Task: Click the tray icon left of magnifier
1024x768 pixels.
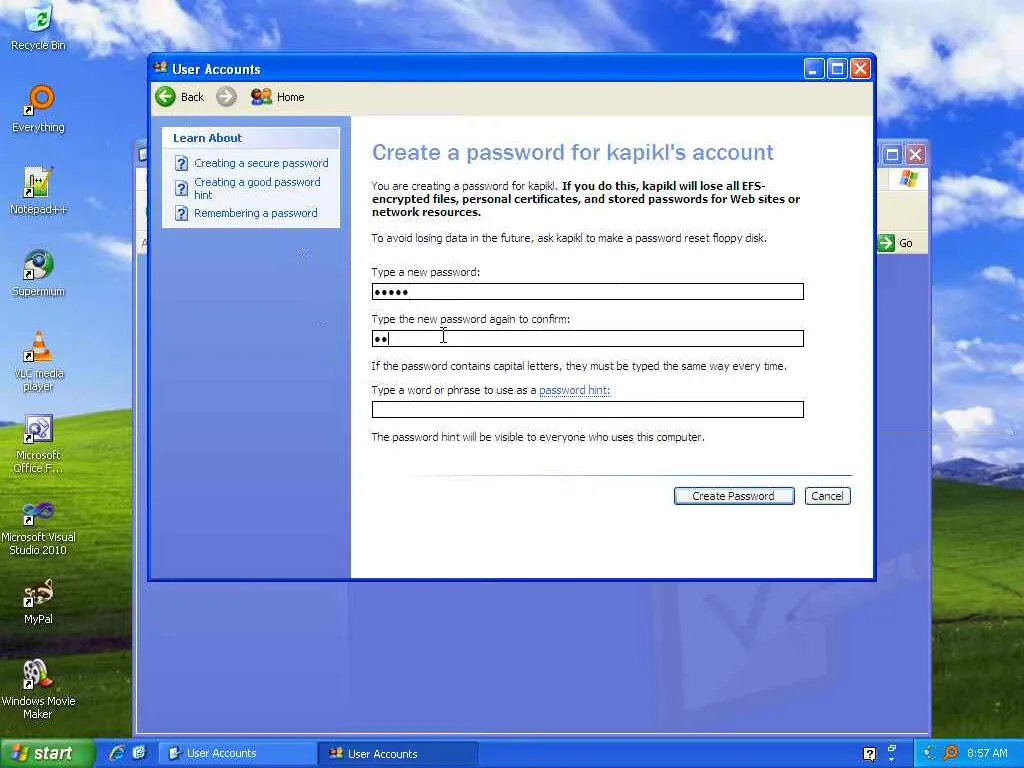Action: point(929,753)
